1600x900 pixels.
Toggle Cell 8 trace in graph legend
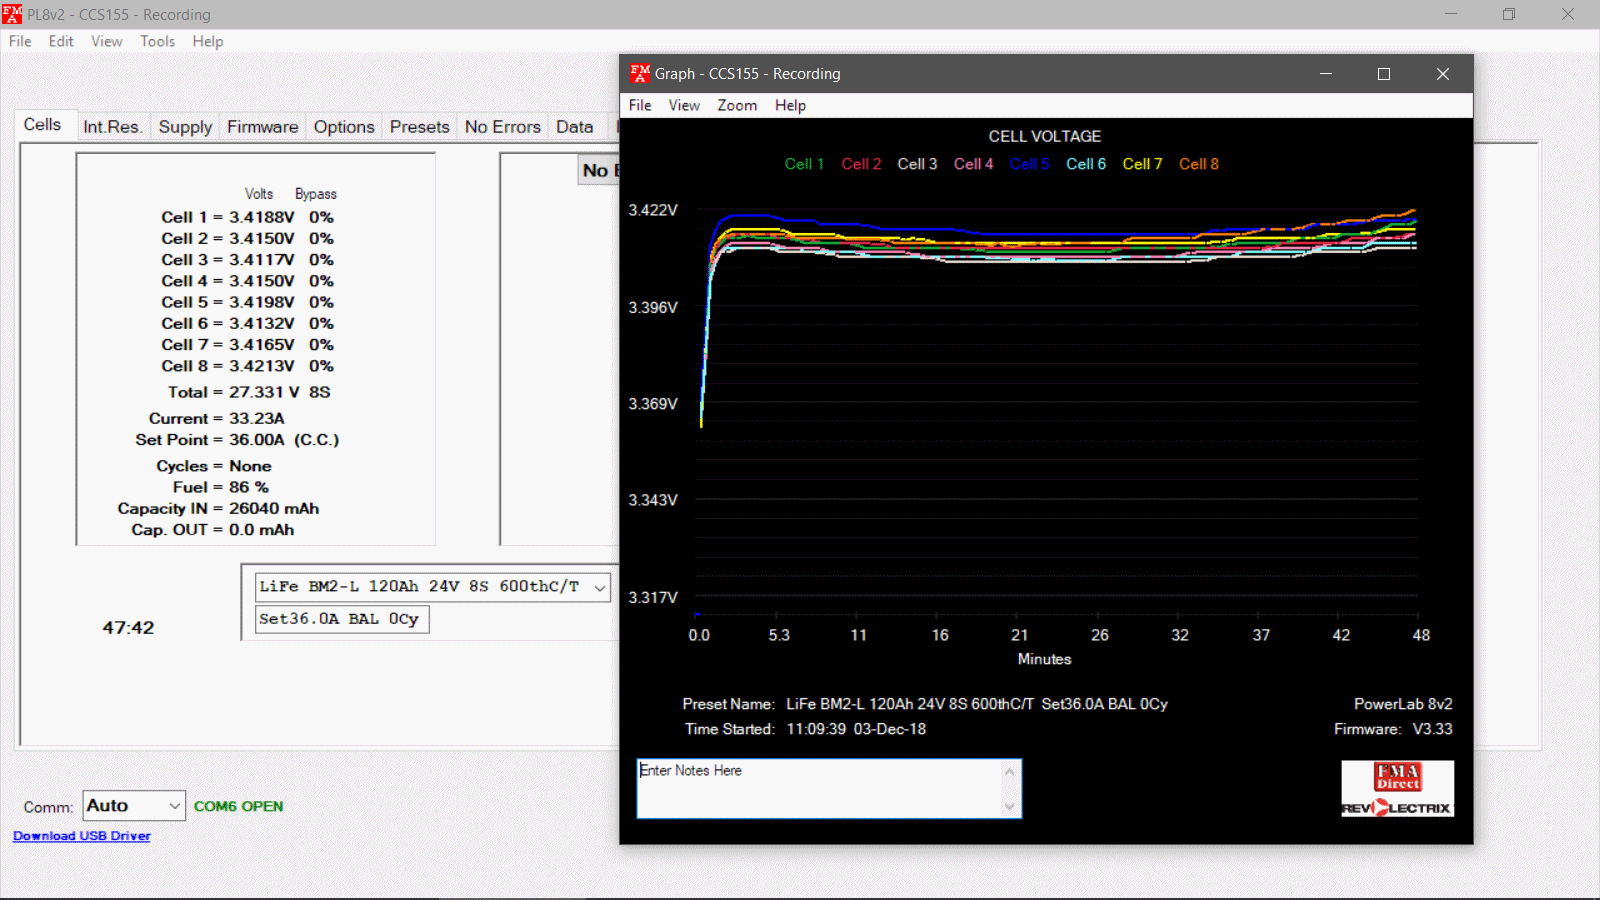1198,164
